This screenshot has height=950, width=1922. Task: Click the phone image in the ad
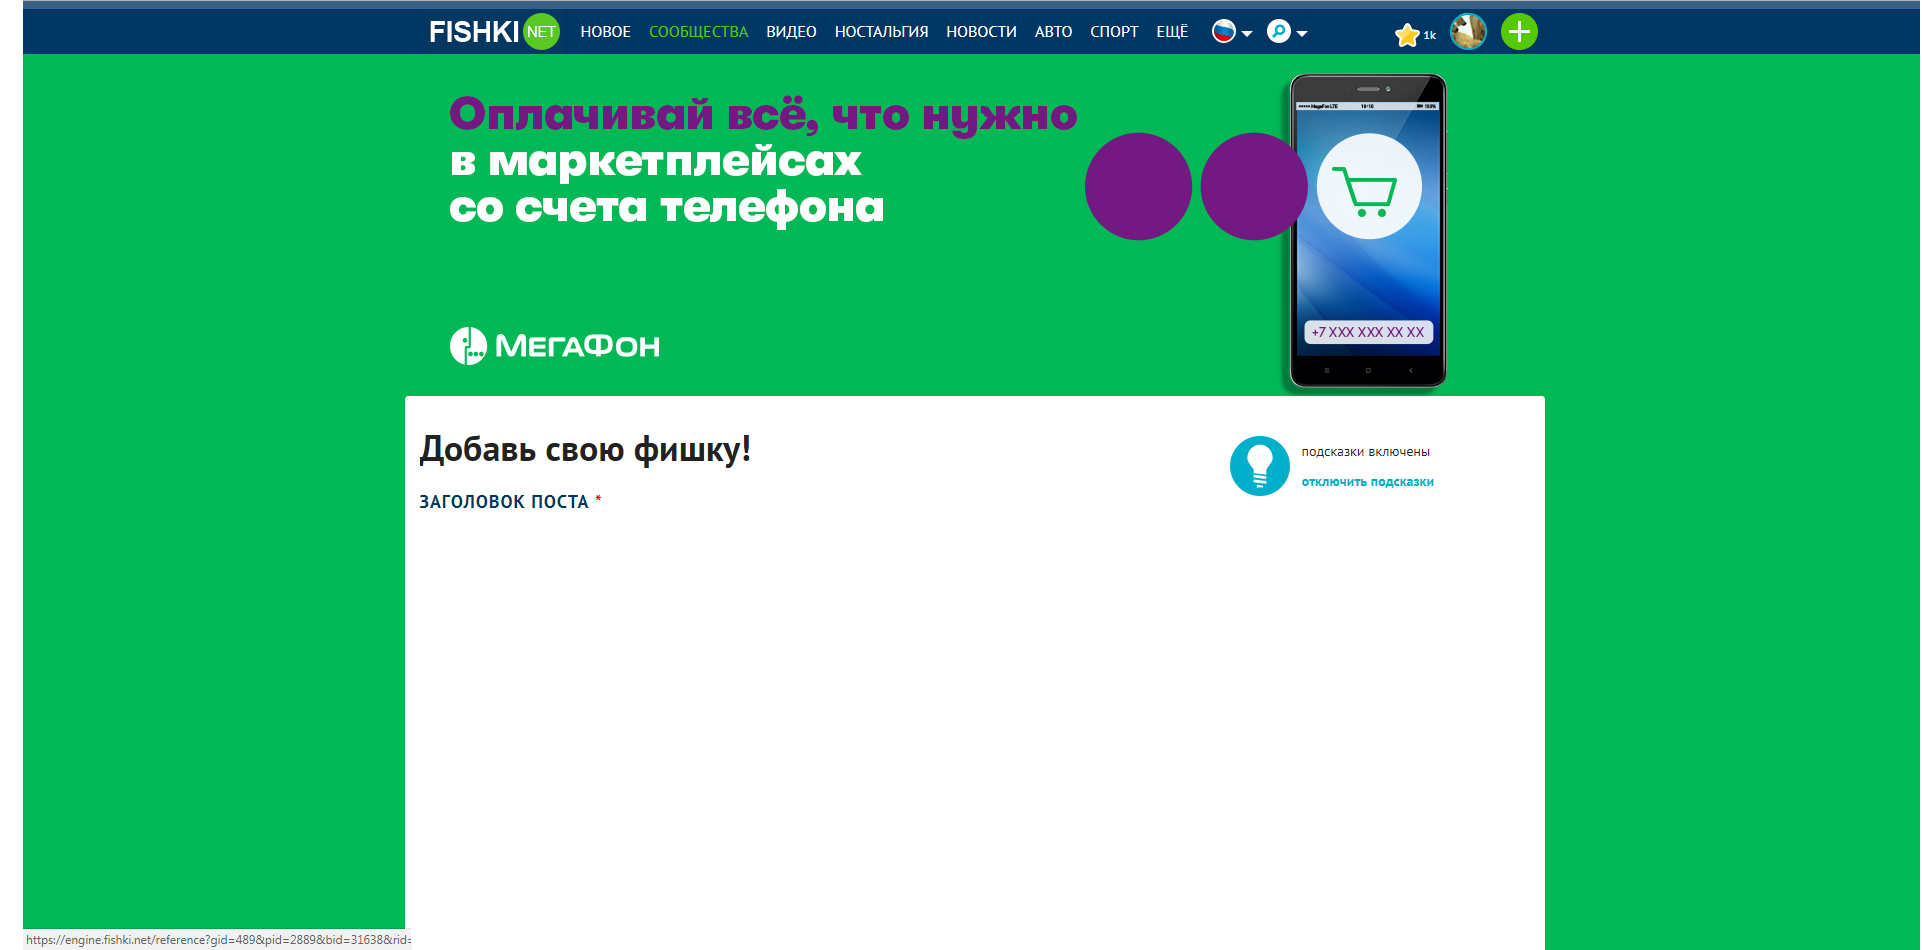1368,231
